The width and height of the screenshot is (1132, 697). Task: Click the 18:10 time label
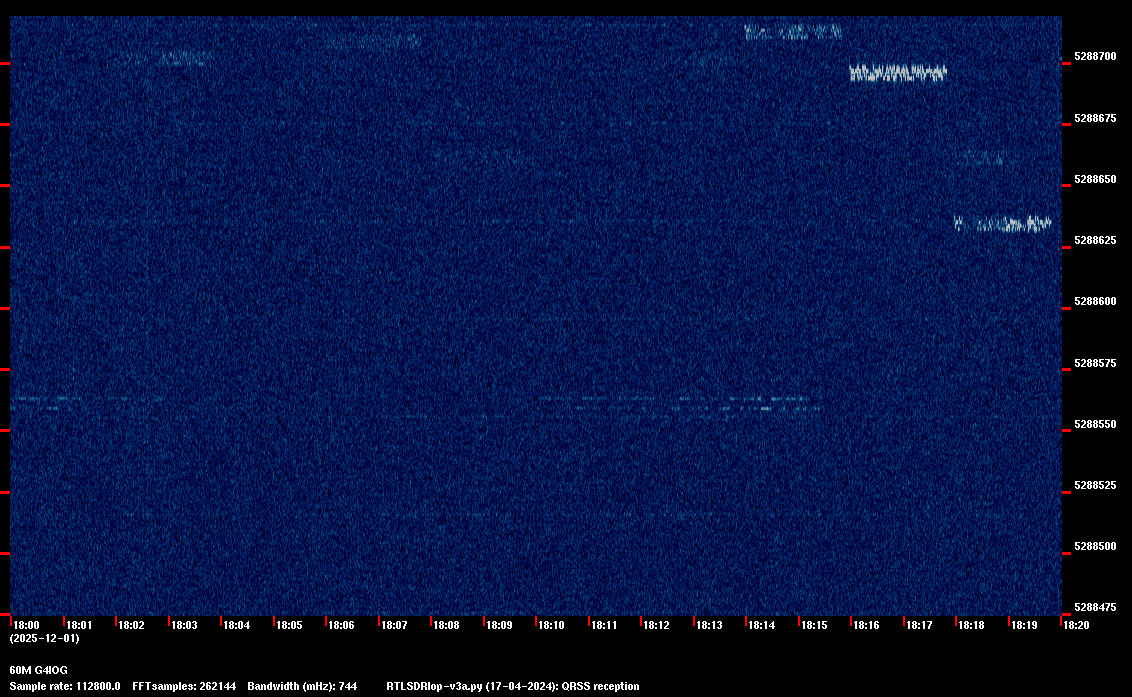(x=552, y=625)
